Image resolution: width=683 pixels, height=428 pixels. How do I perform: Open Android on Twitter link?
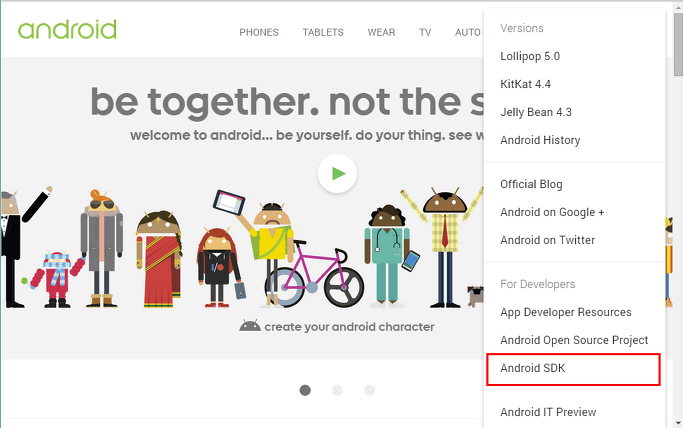tap(548, 240)
